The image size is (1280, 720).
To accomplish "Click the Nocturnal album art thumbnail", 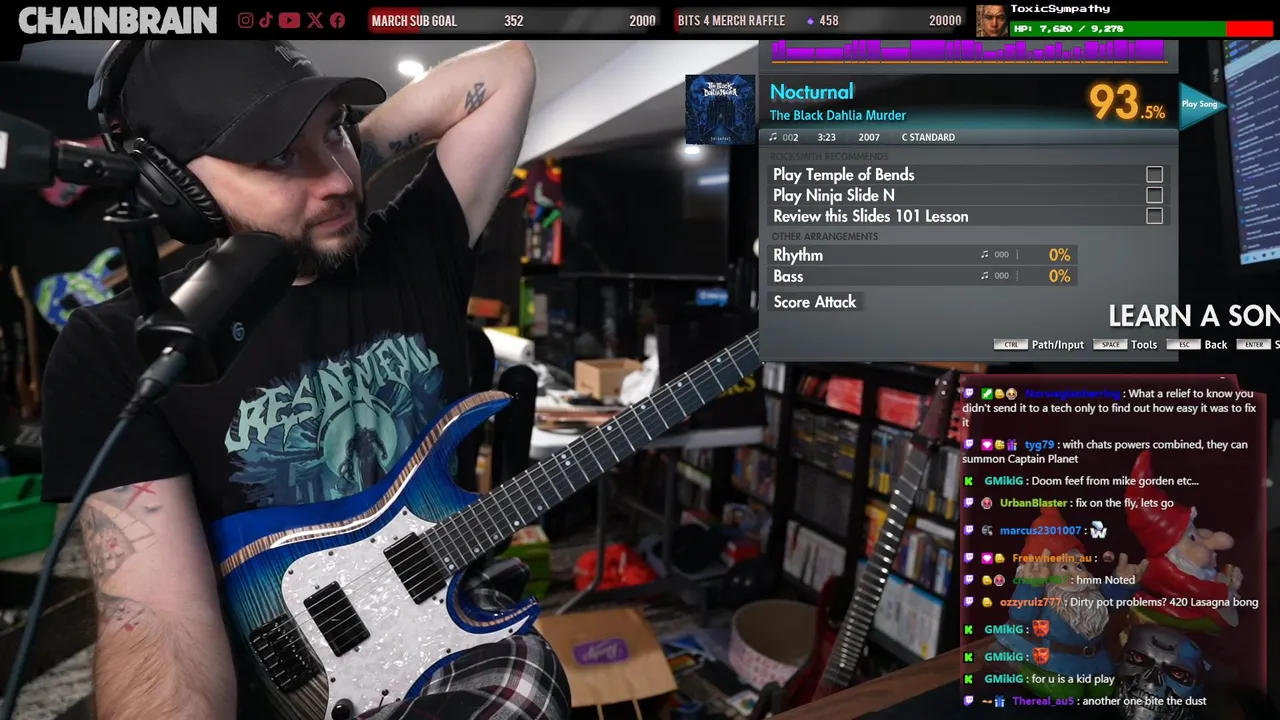I will click(x=720, y=109).
